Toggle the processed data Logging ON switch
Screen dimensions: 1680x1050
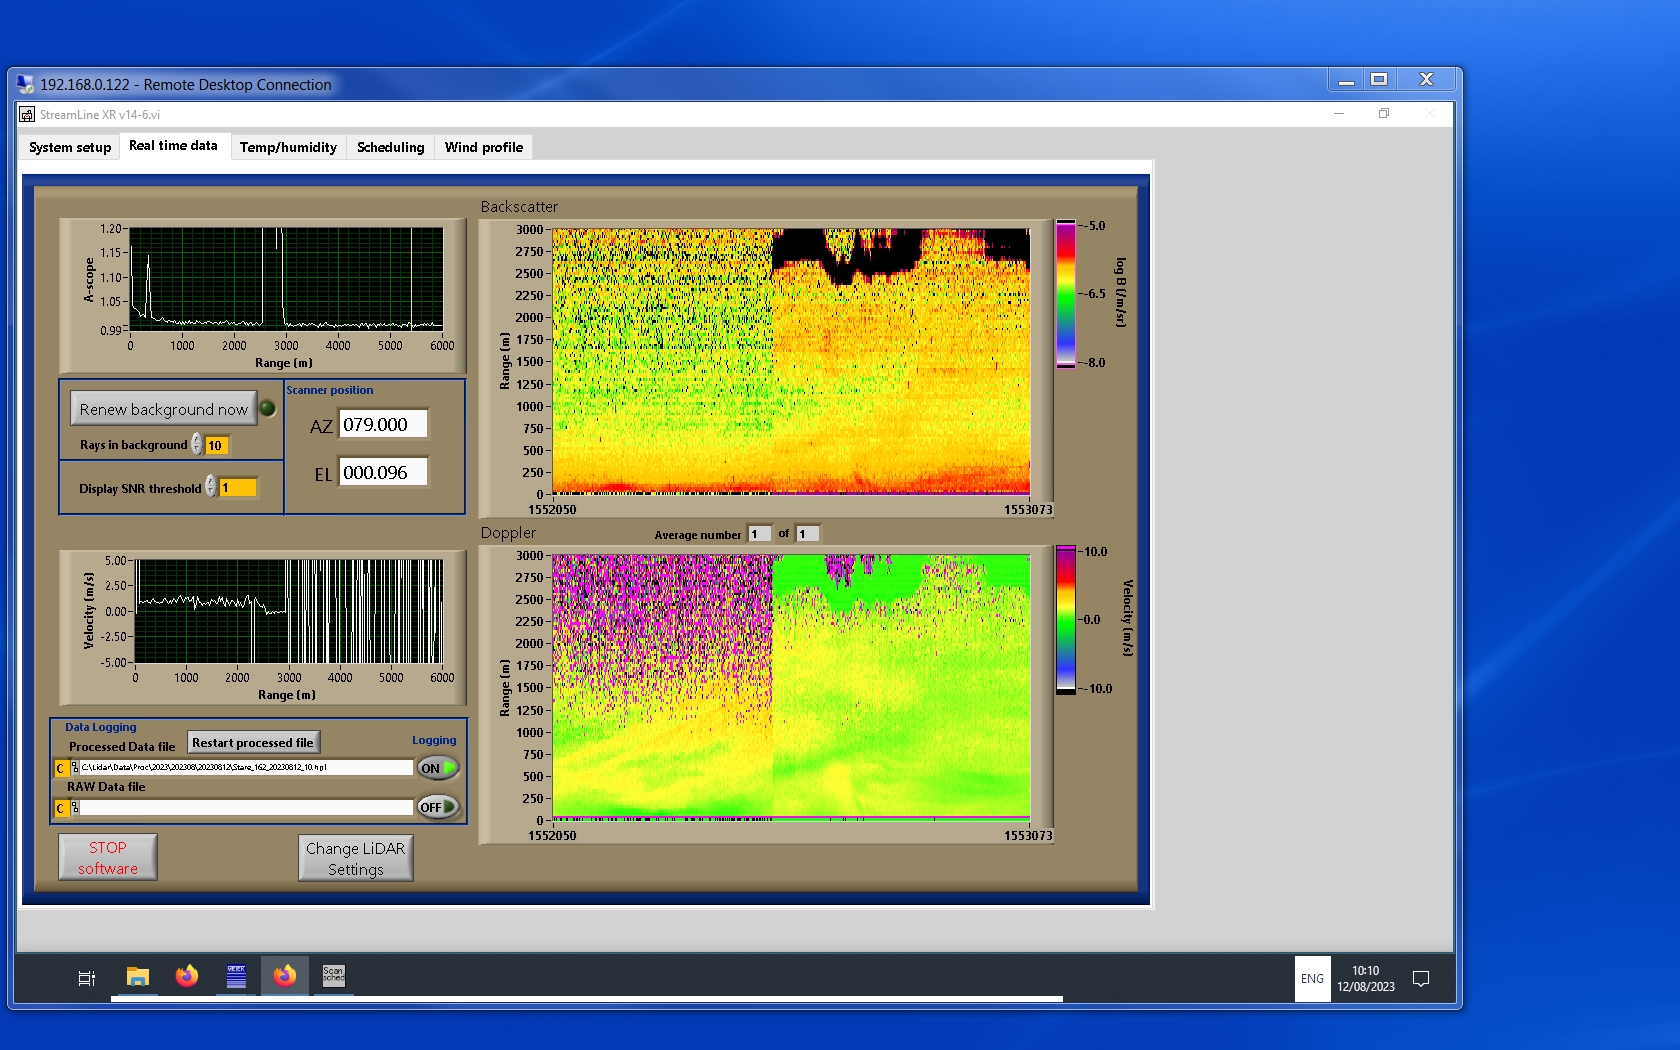tap(438, 768)
